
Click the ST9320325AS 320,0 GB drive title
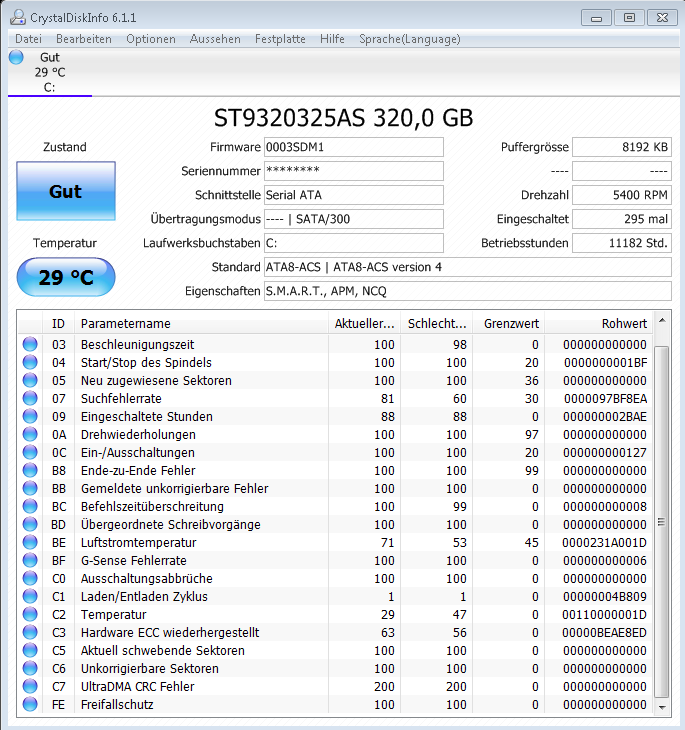(x=344, y=118)
